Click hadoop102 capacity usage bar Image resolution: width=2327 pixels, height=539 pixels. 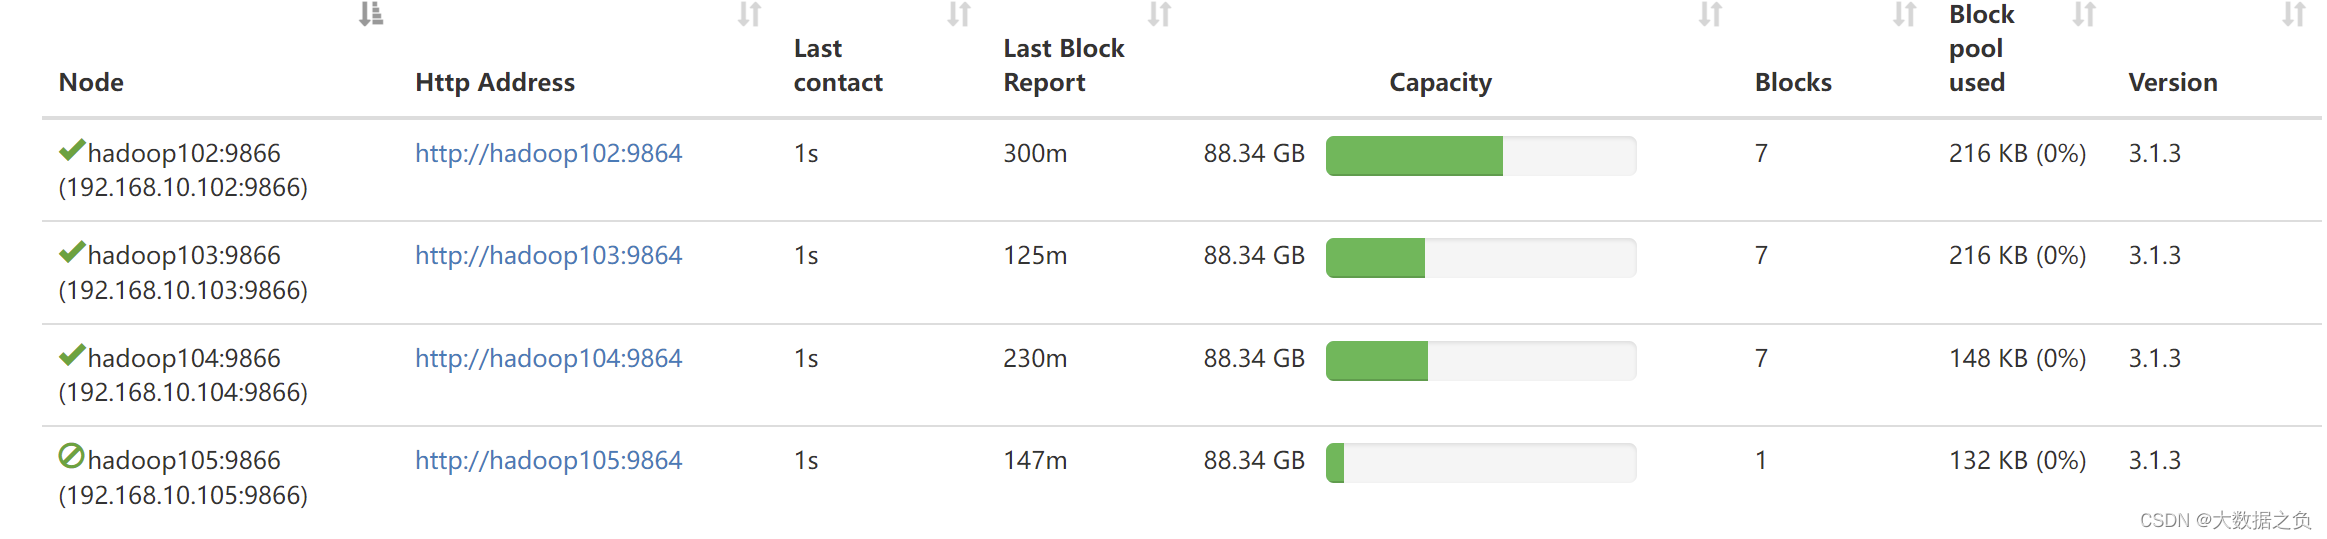(x=1481, y=156)
